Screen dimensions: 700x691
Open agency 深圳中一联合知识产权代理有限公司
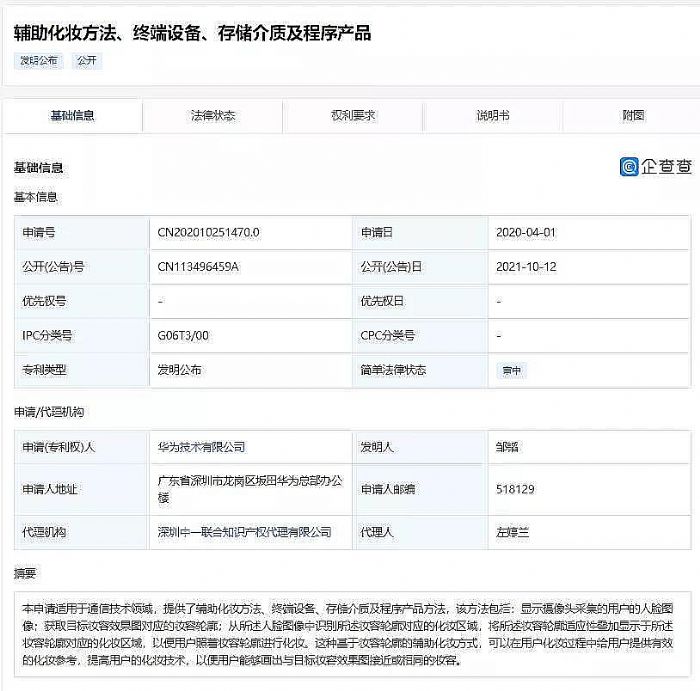point(244,532)
